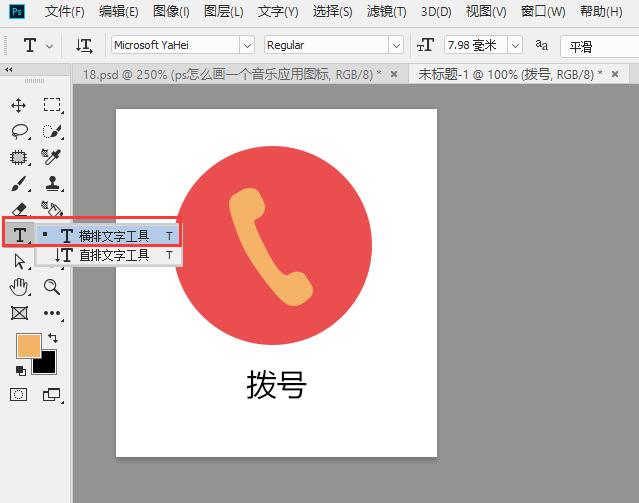639x503 pixels.
Task: Click the font size icon
Action: point(425,45)
